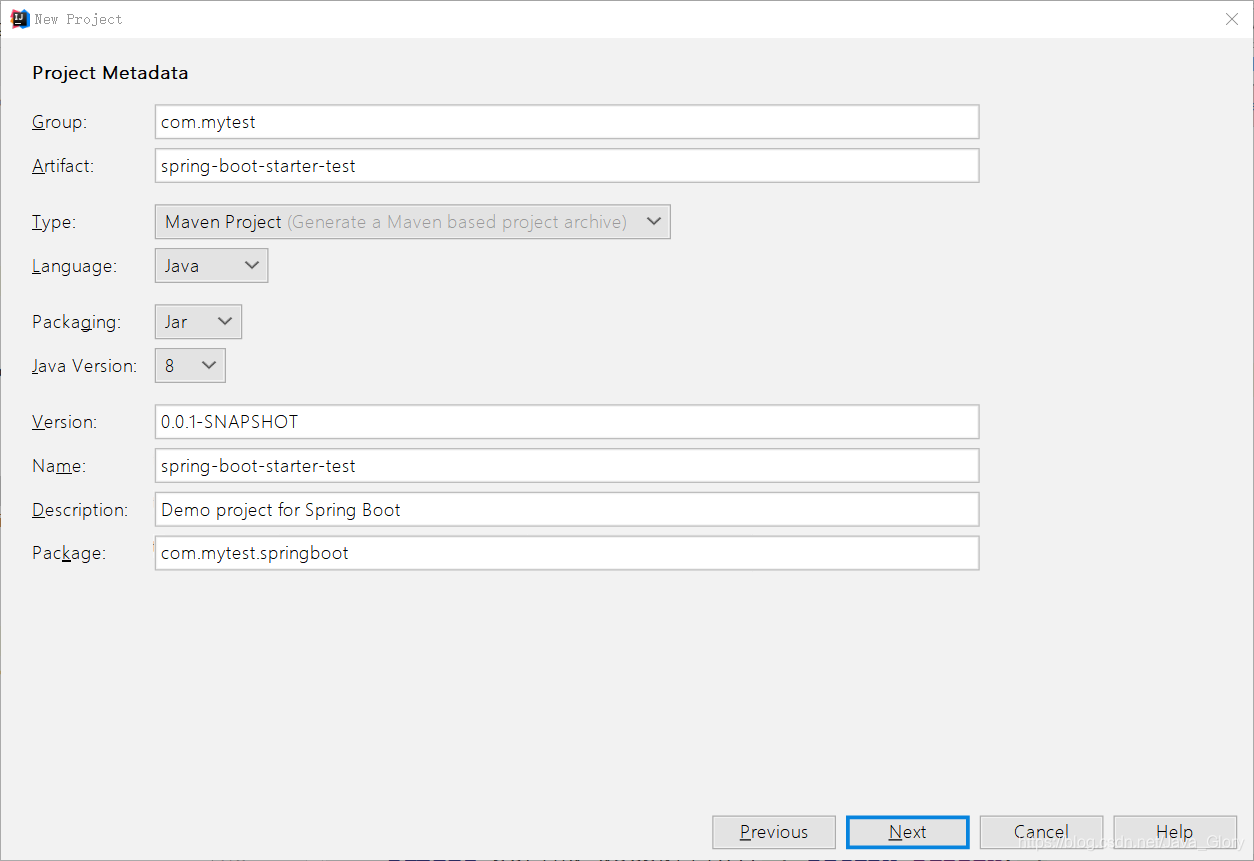
Task: Proceed with the Next button
Action: click(908, 832)
